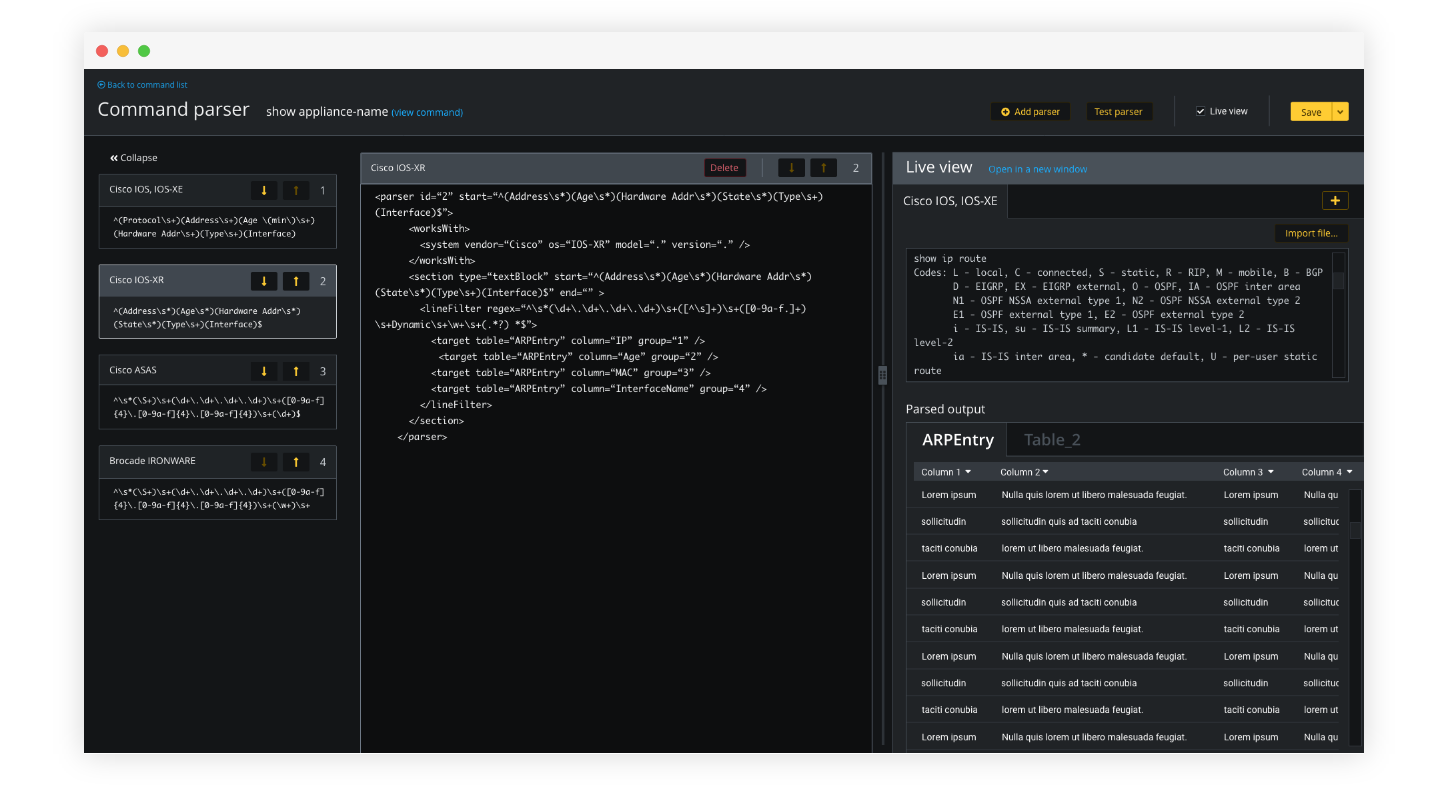Click the Save button

tap(1311, 112)
